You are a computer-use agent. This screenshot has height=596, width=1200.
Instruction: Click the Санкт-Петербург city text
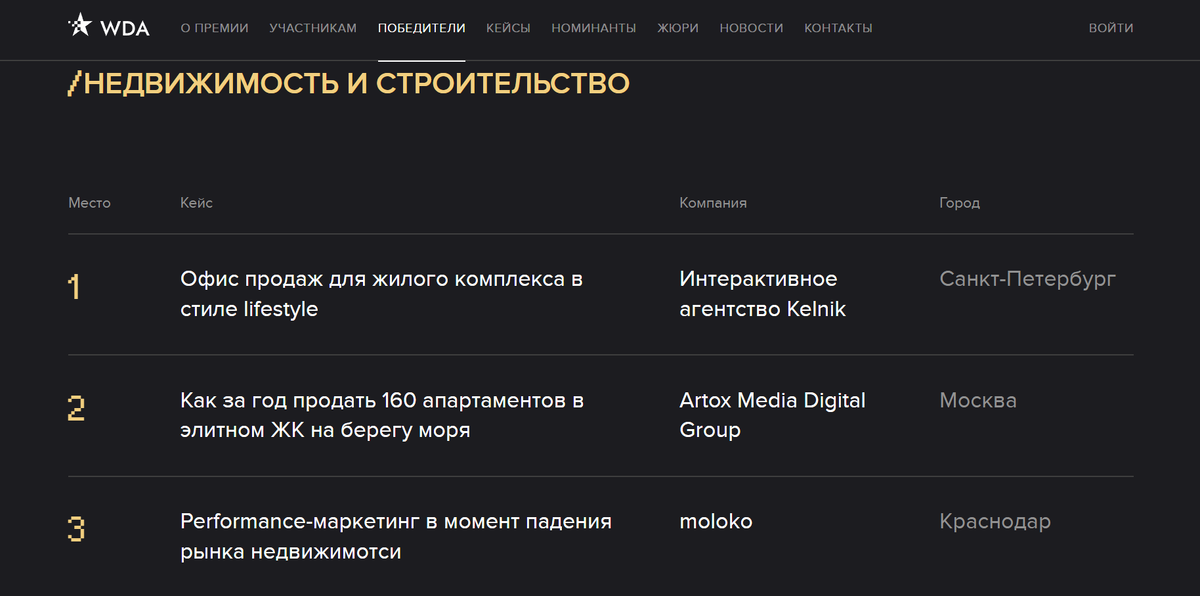tap(1028, 279)
